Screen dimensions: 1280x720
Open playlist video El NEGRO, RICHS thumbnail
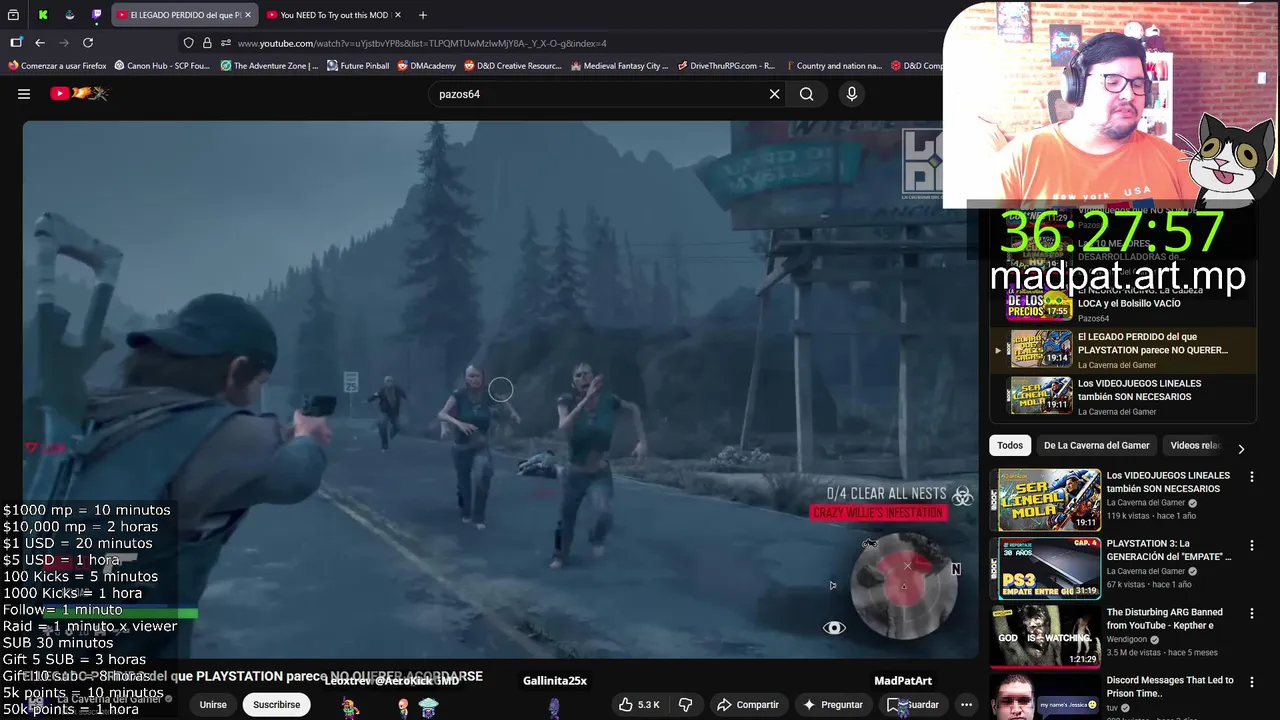click(1041, 303)
